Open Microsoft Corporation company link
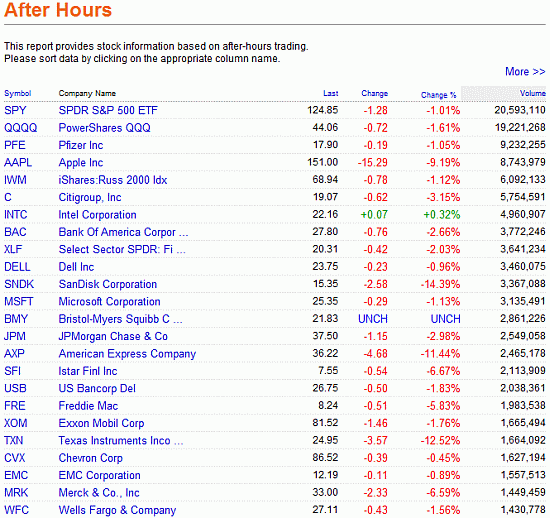Viewport: 550px width, 518px height. point(109,301)
